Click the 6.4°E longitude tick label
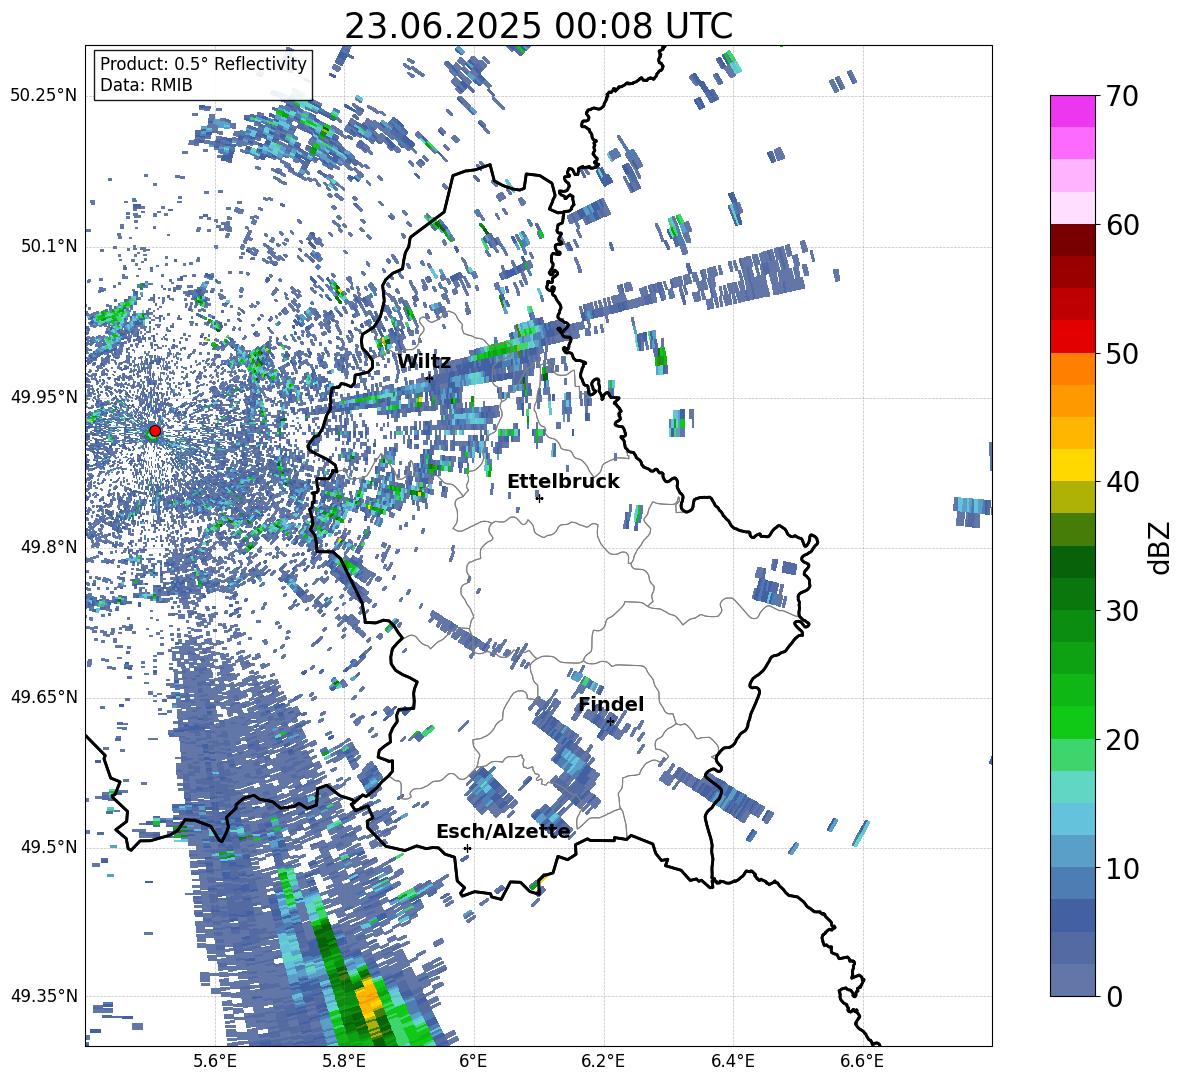 click(x=732, y=1061)
